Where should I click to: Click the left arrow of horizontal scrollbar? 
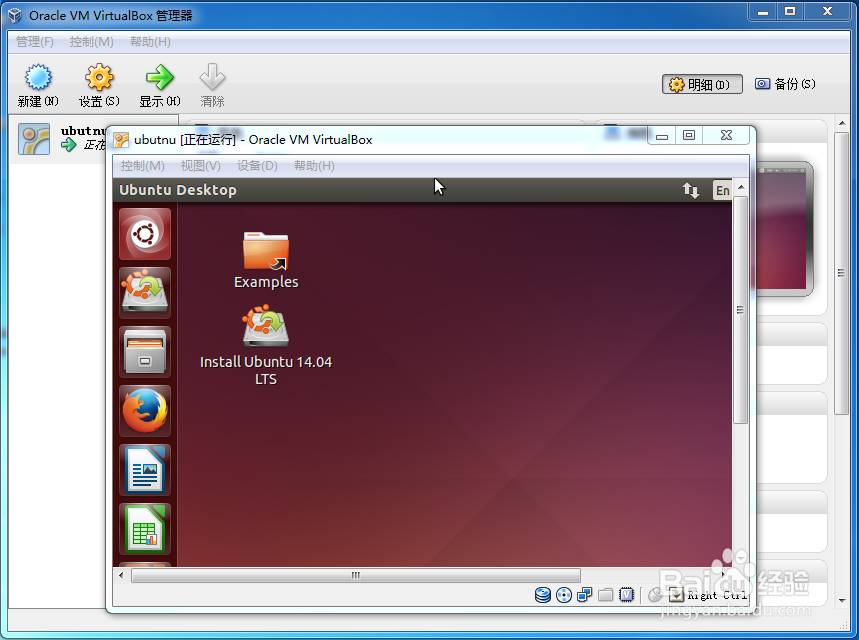coord(121,575)
